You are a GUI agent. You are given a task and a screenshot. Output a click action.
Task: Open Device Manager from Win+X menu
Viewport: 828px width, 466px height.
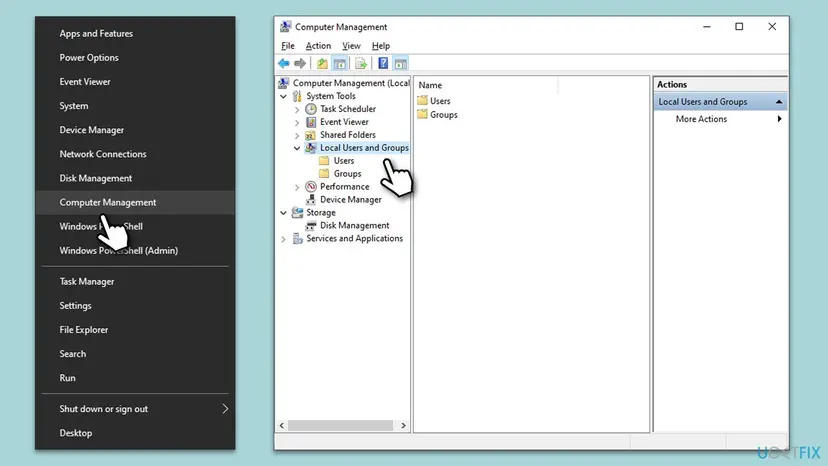[x=135, y=130]
